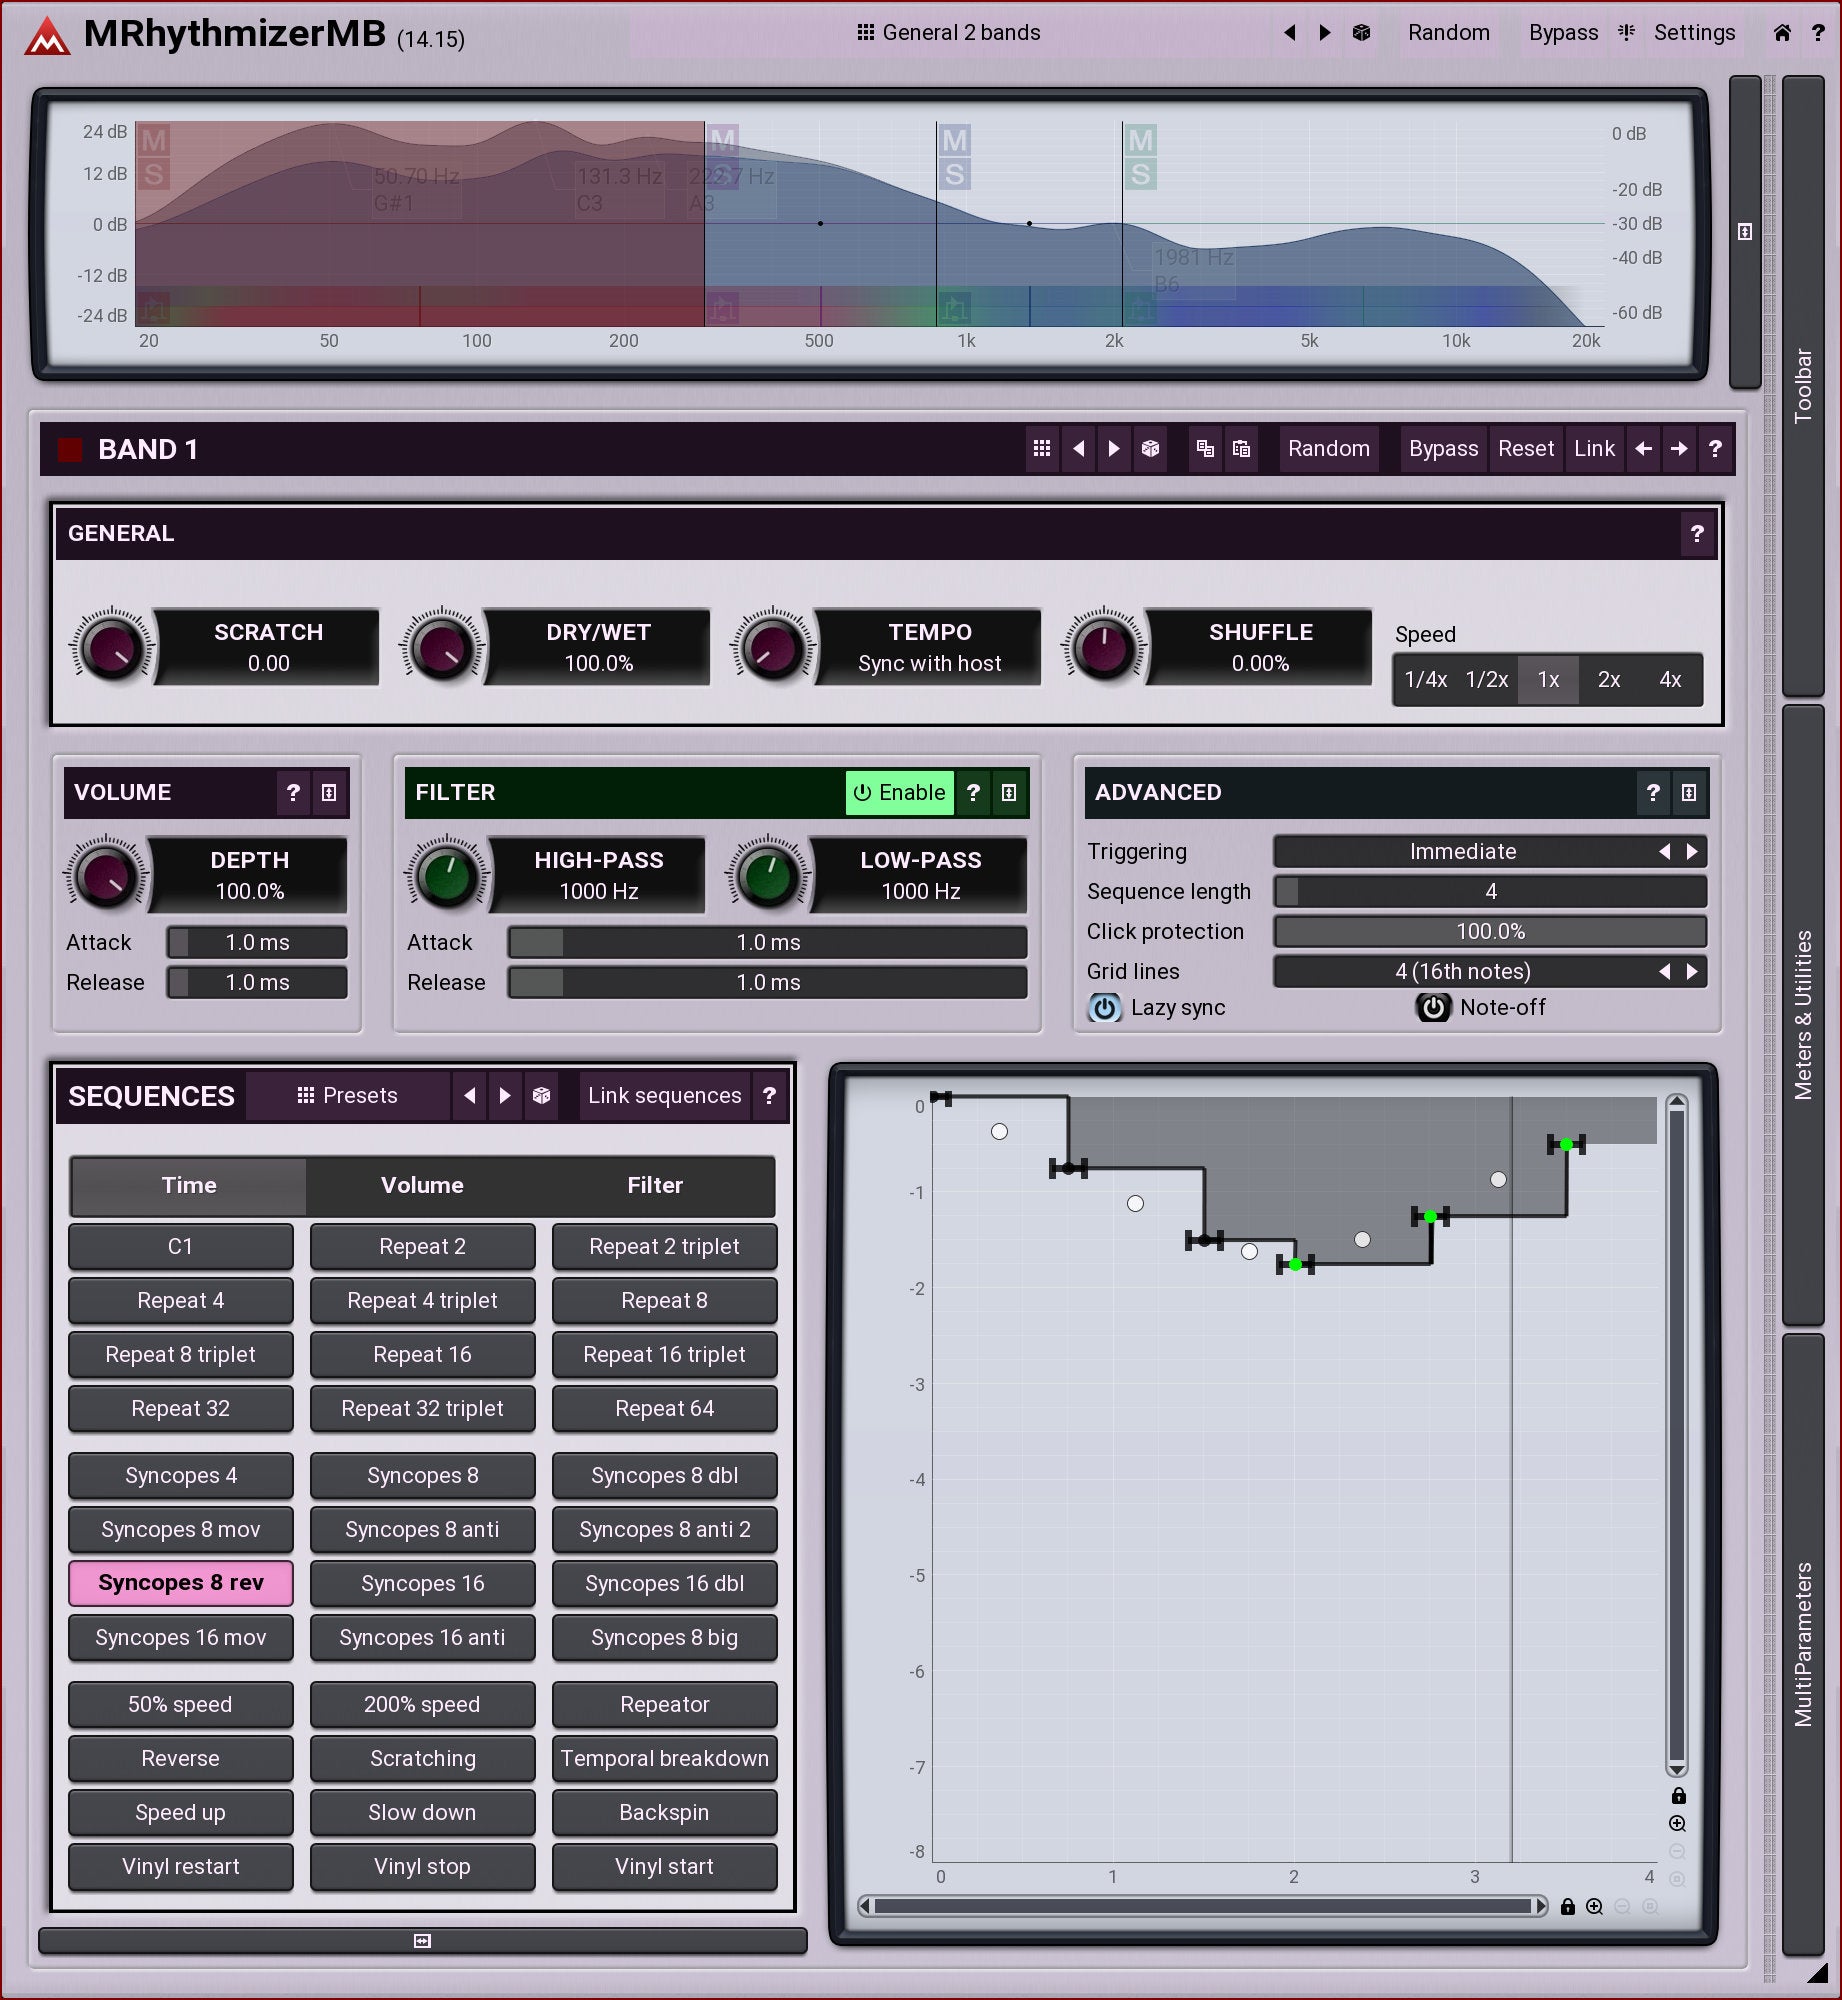The height and width of the screenshot is (2000, 1842).
Task: Click the Band 1 presets grid icon
Action: point(1041,449)
